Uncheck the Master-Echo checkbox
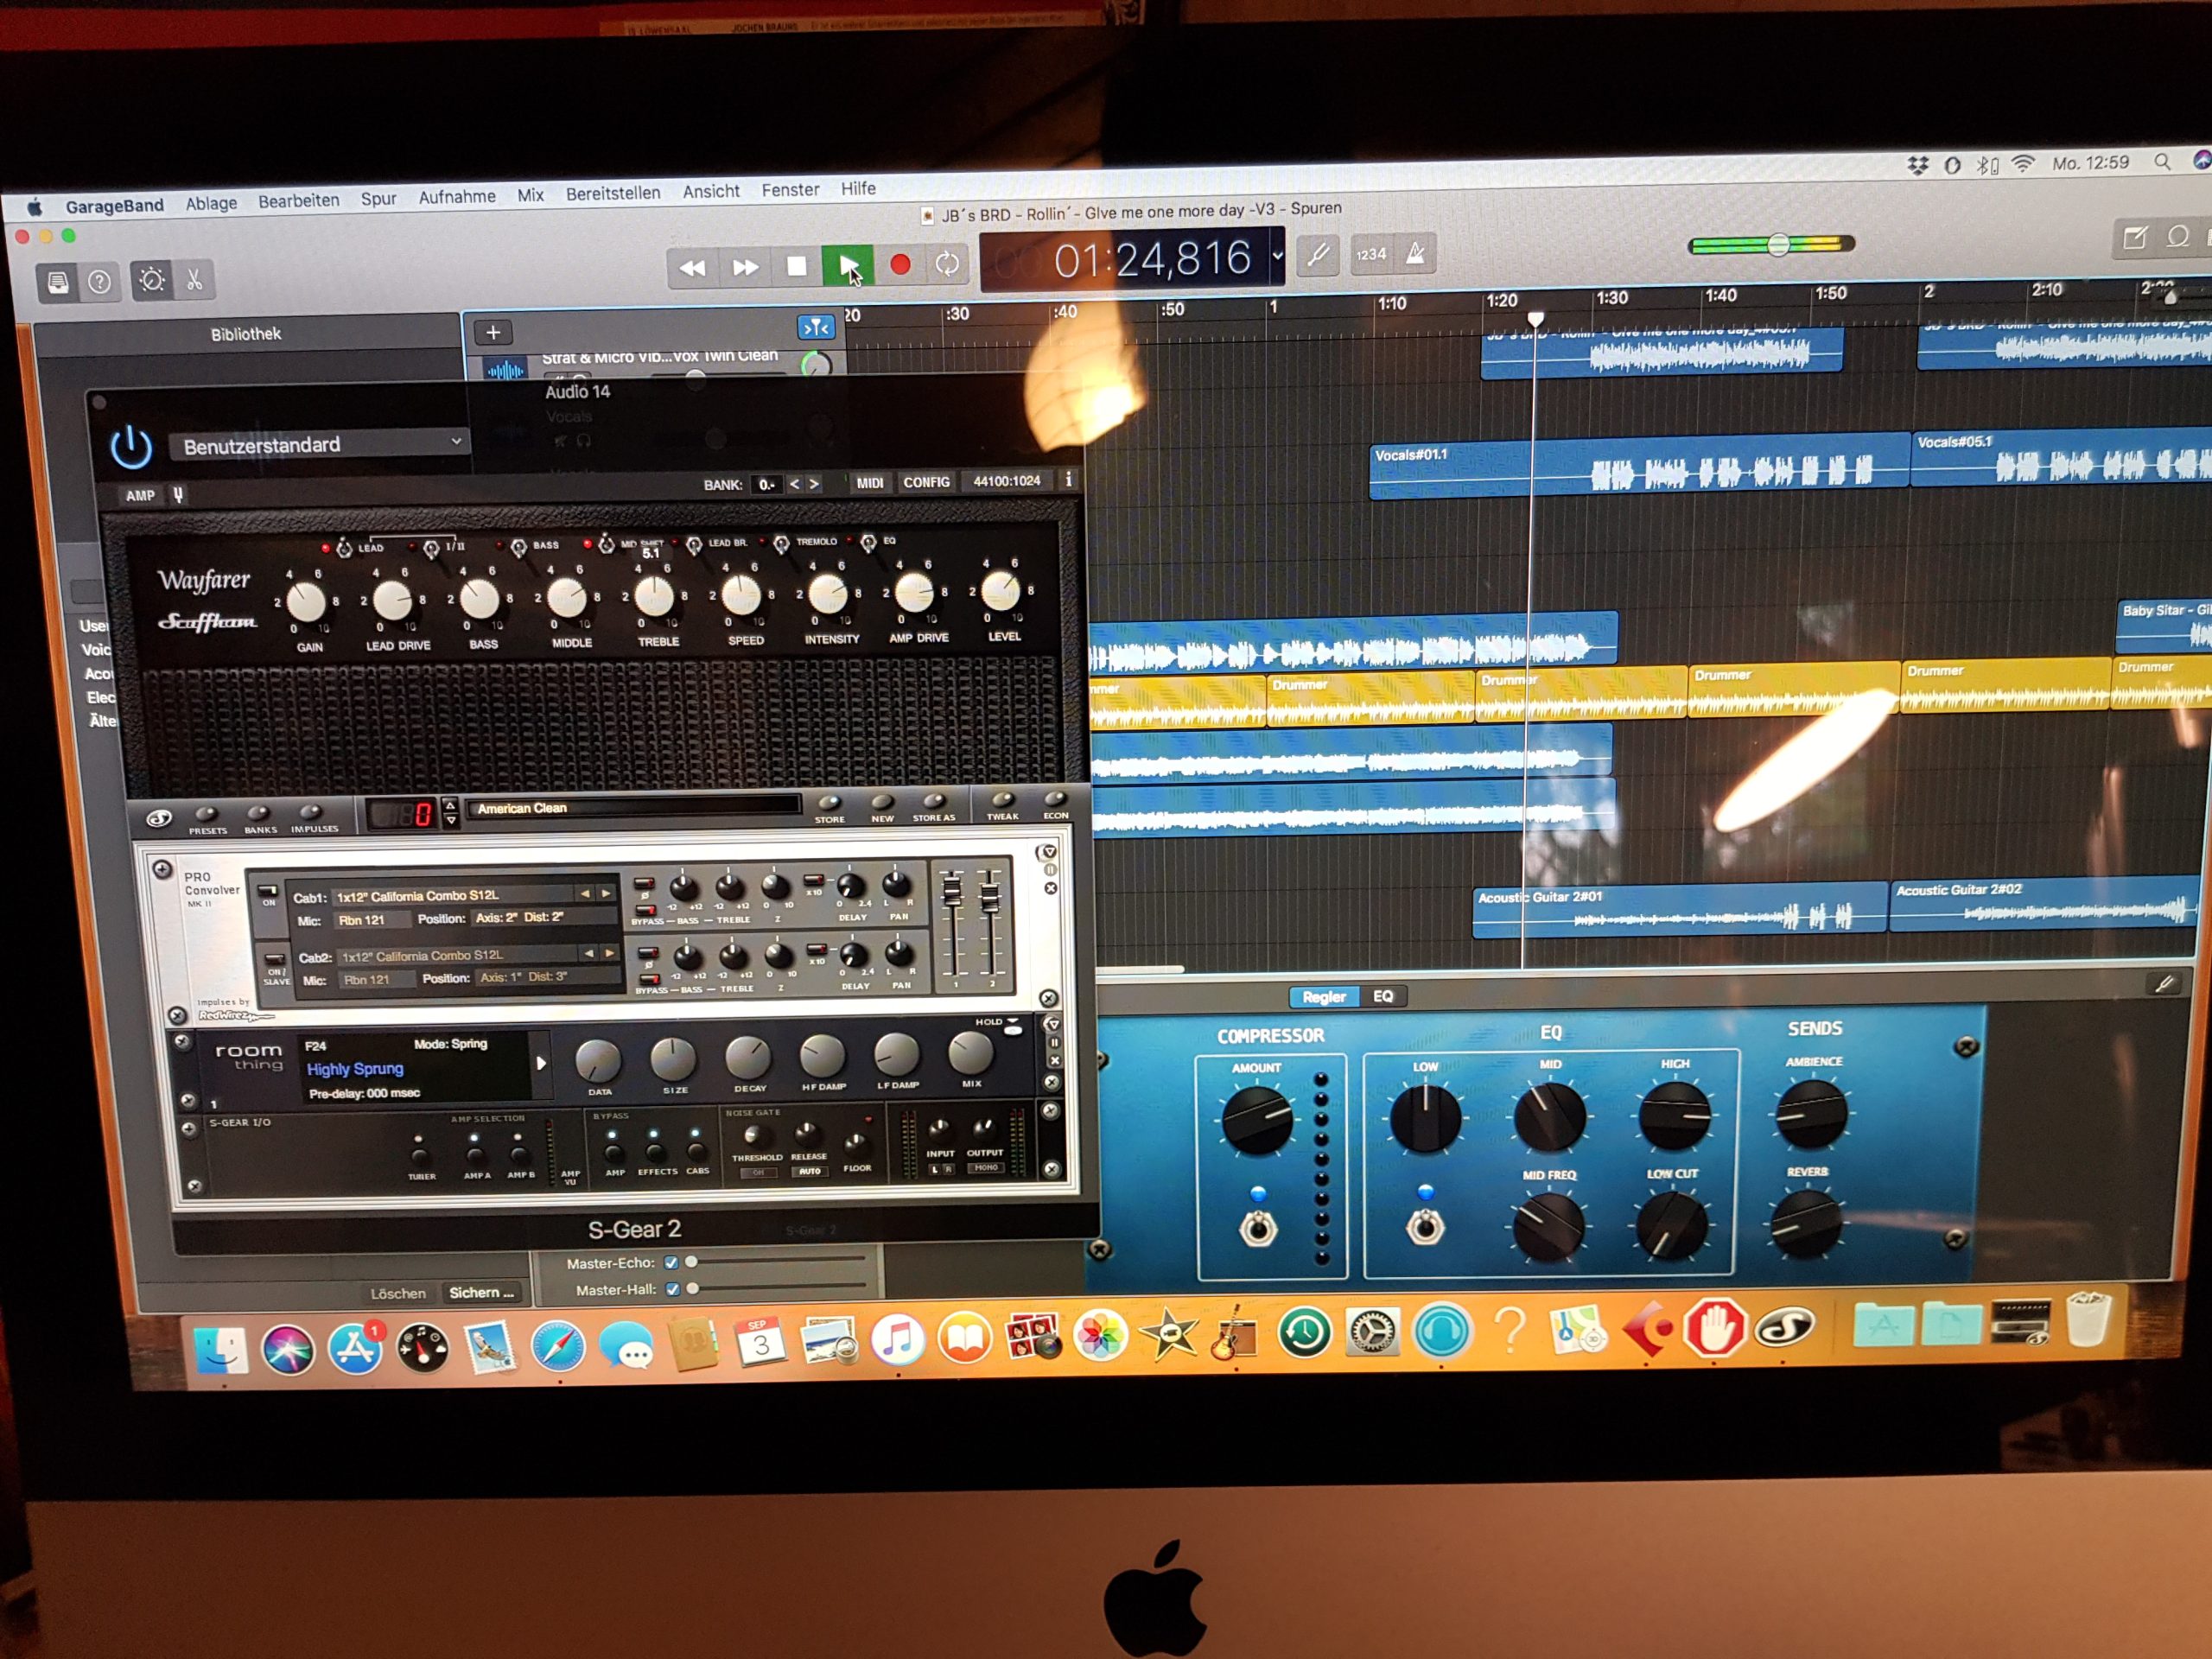Image resolution: width=2212 pixels, height=1659 pixels. (671, 1263)
